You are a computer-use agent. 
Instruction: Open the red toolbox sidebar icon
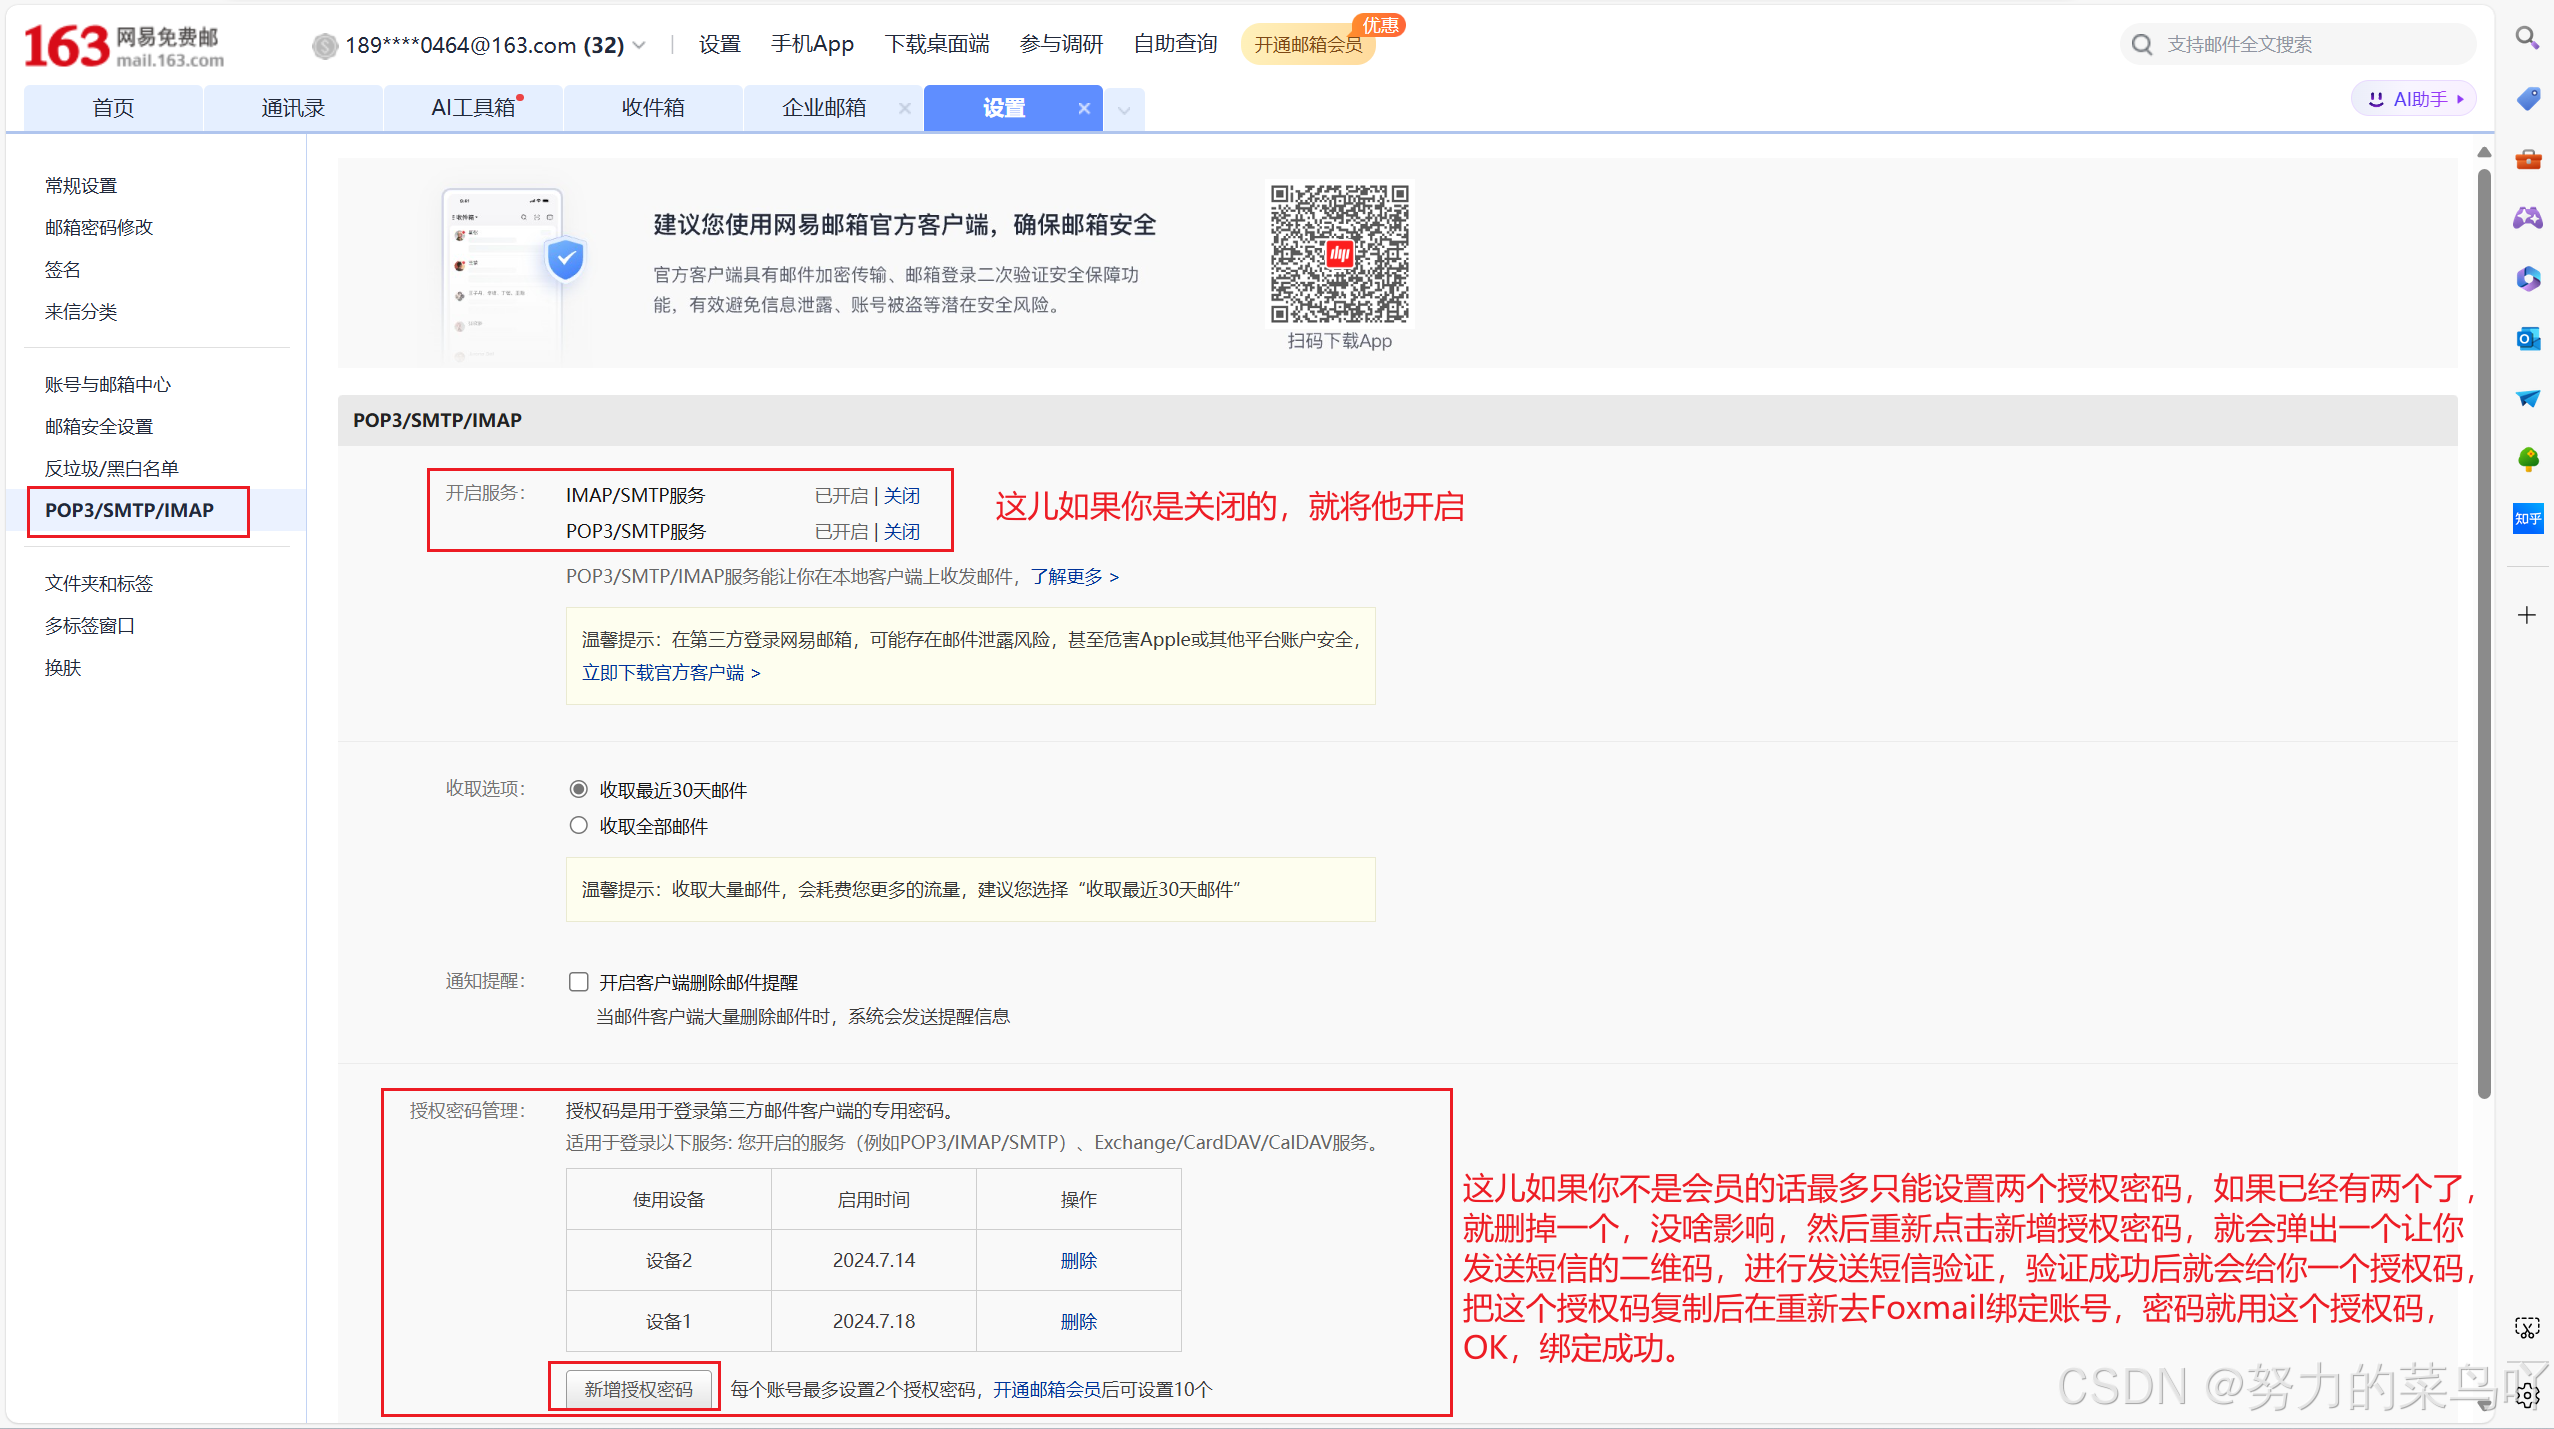2527,159
